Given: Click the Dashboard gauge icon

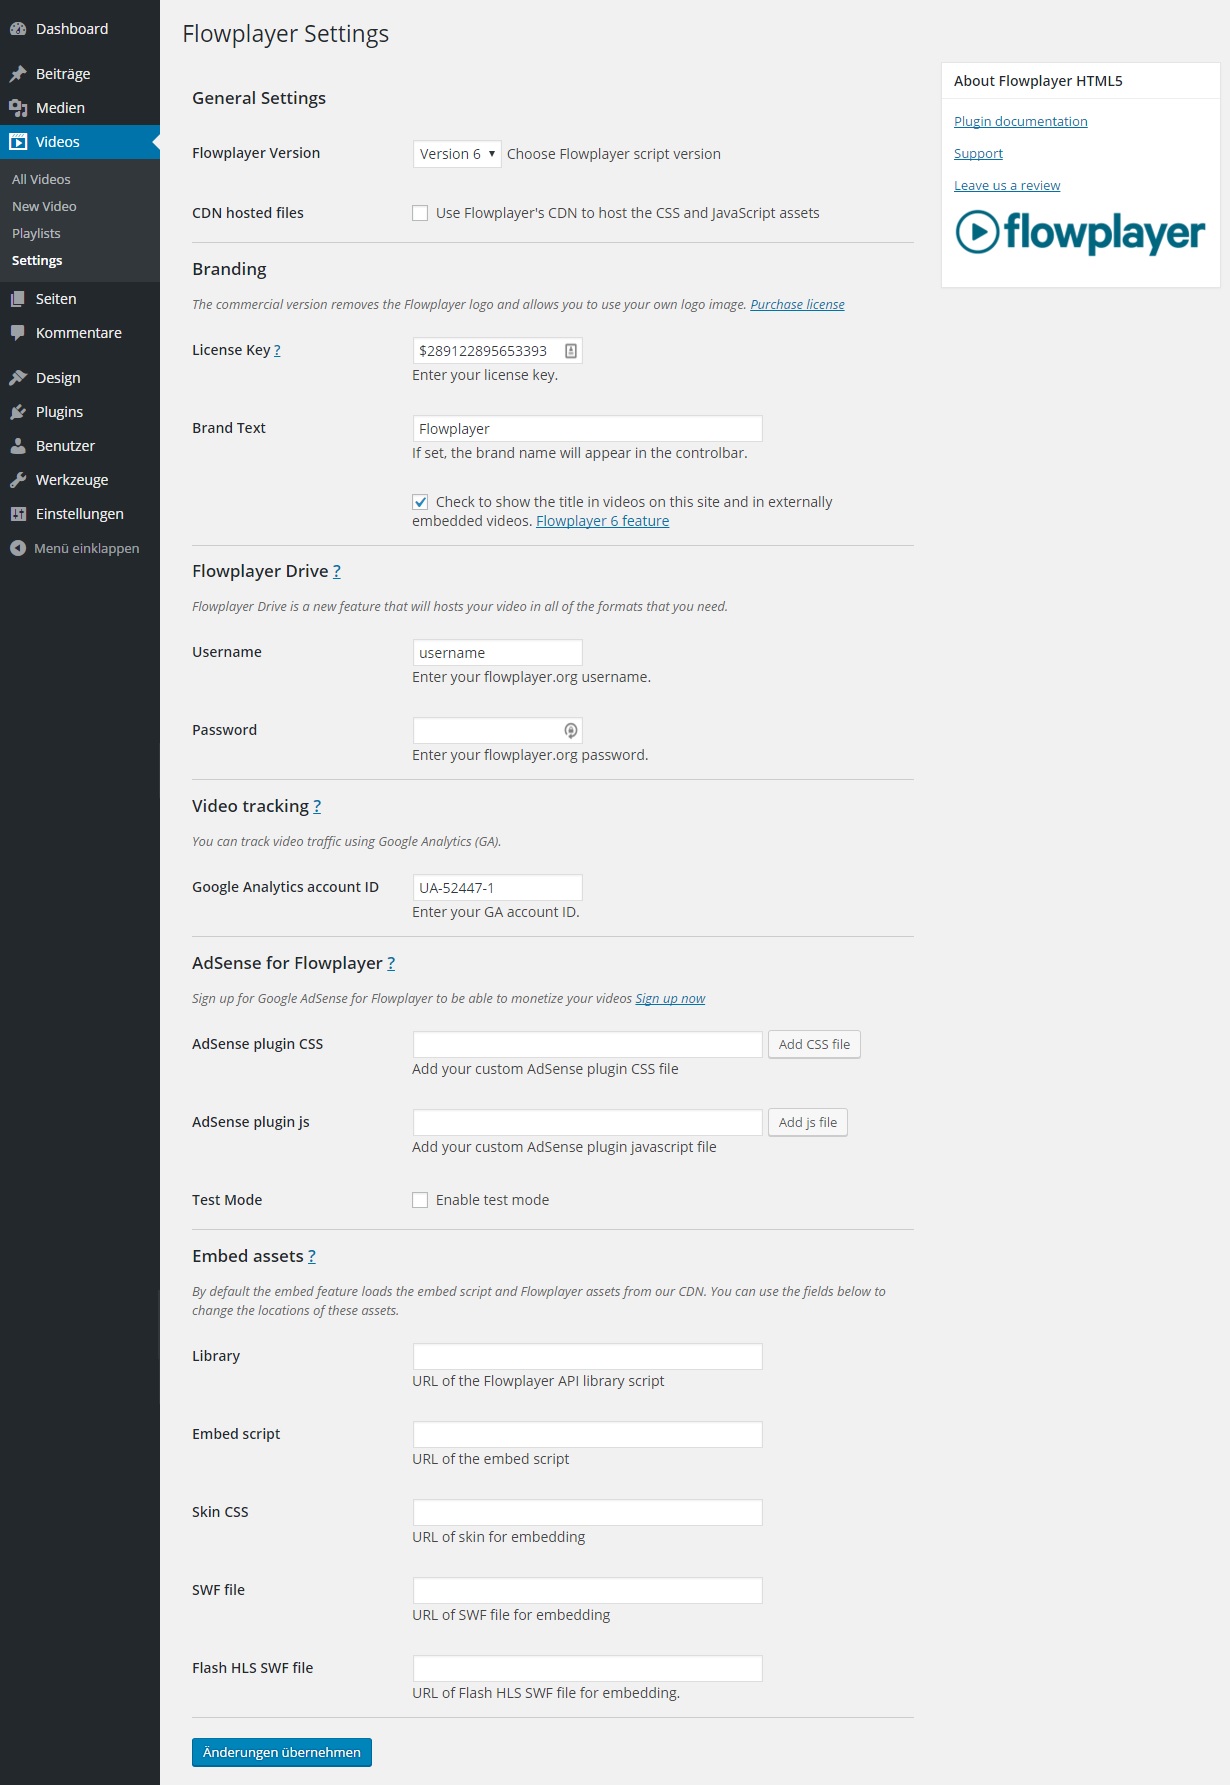Looking at the screenshot, I should coord(18,29).
